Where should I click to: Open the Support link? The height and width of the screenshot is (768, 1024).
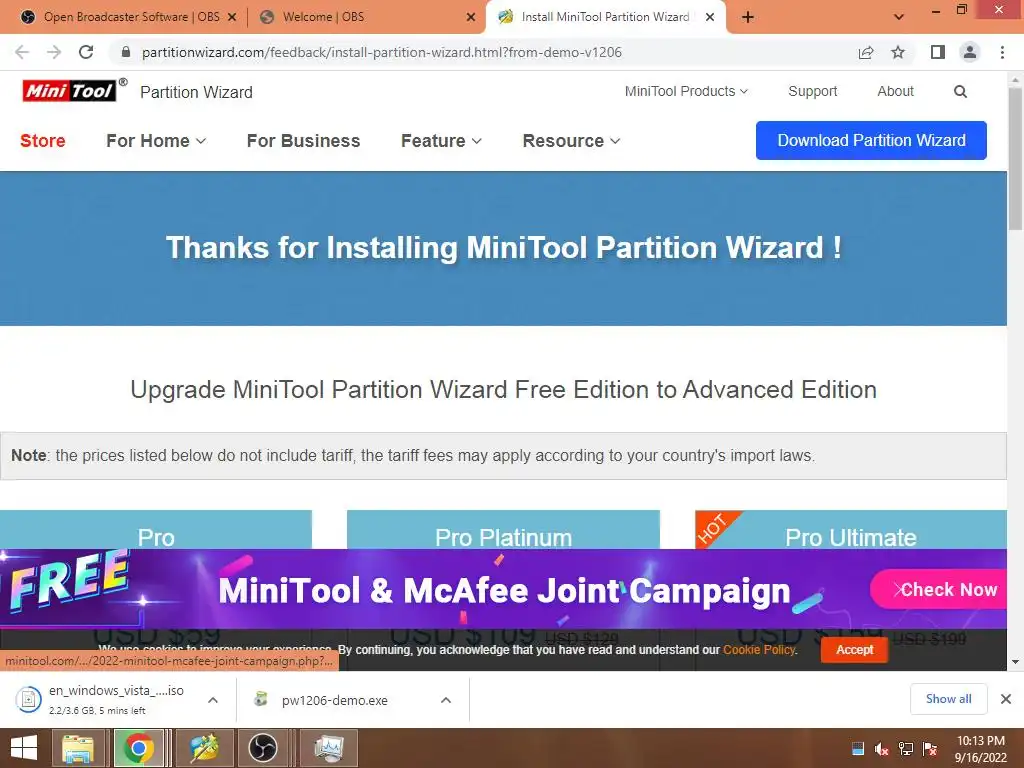coord(812,91)
